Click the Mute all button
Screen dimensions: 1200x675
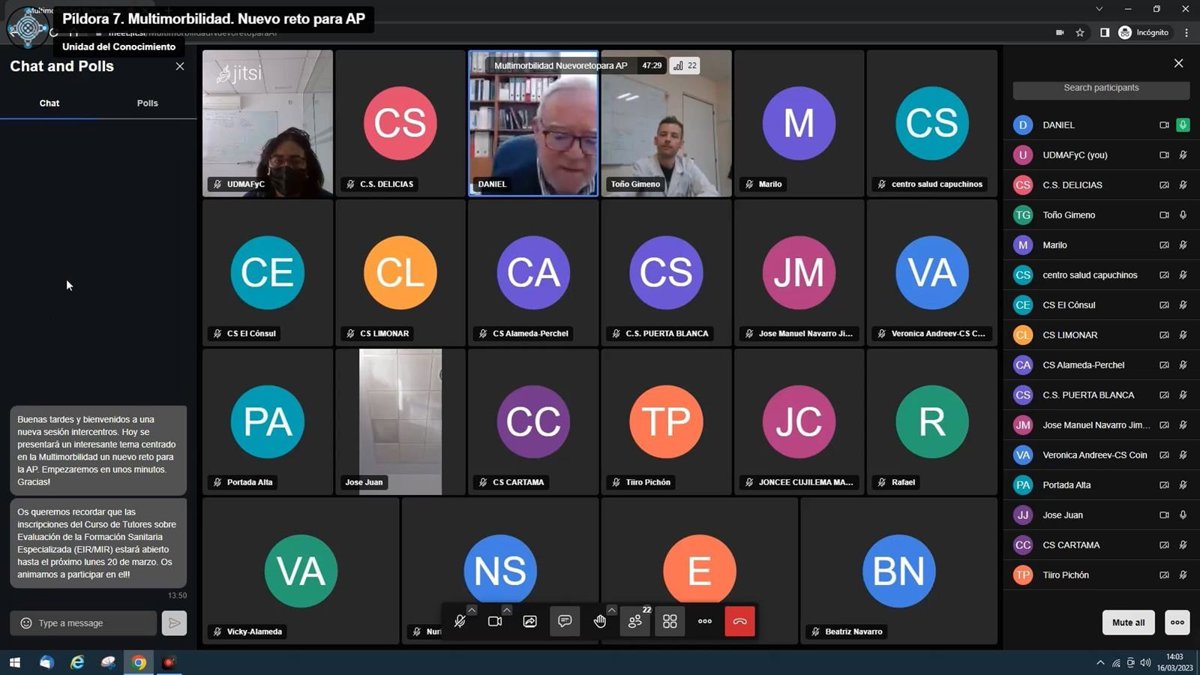(1128, 622)
